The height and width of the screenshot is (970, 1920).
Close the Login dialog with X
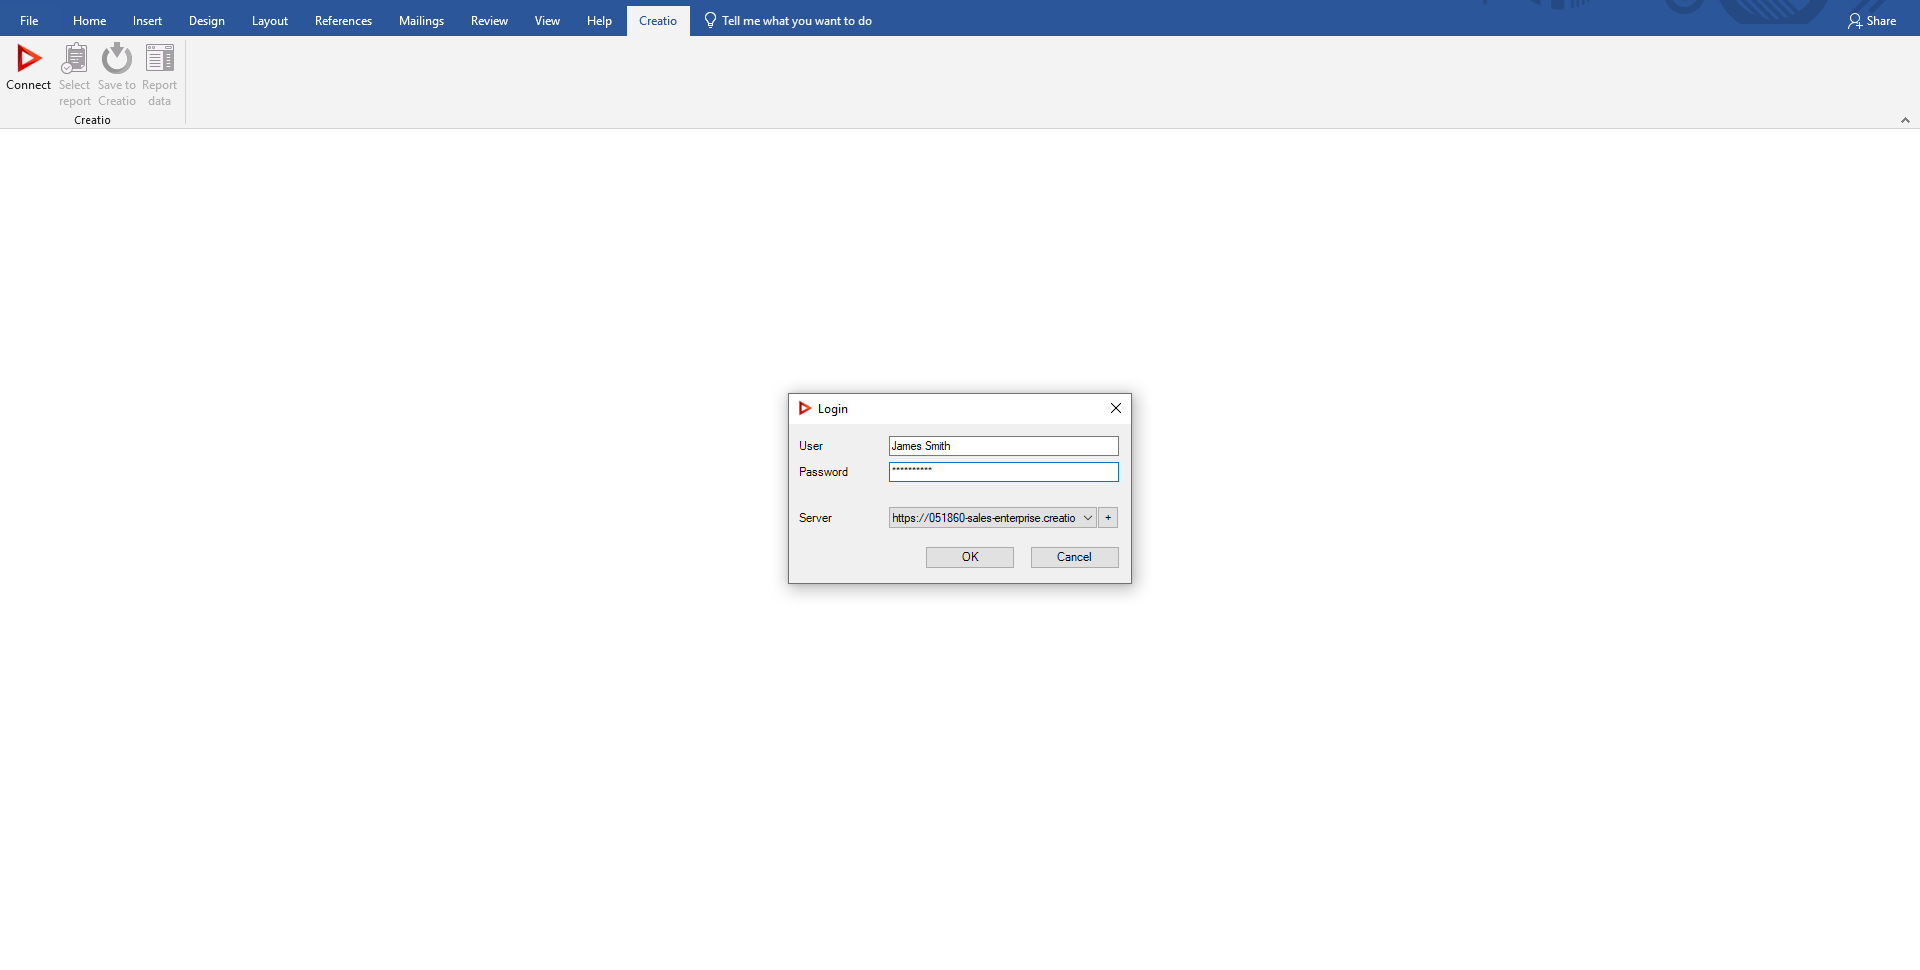(1116, 408)
